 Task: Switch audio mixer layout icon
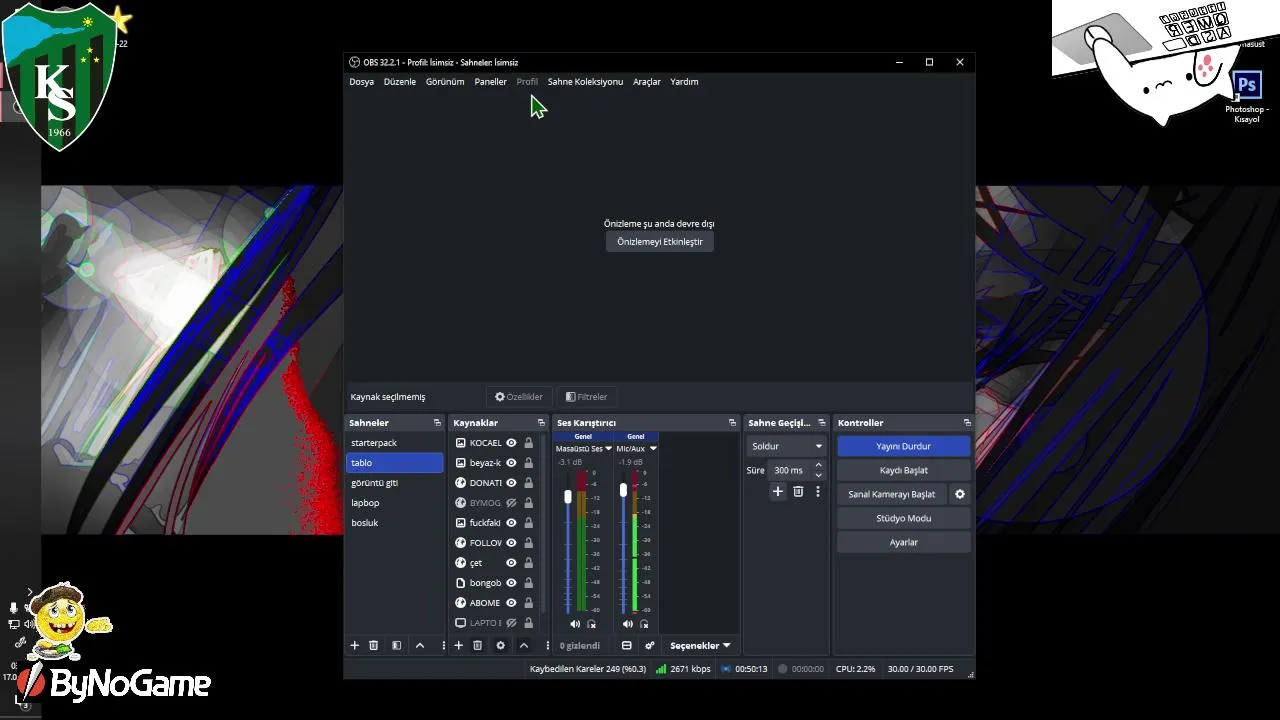click(627, 646)
